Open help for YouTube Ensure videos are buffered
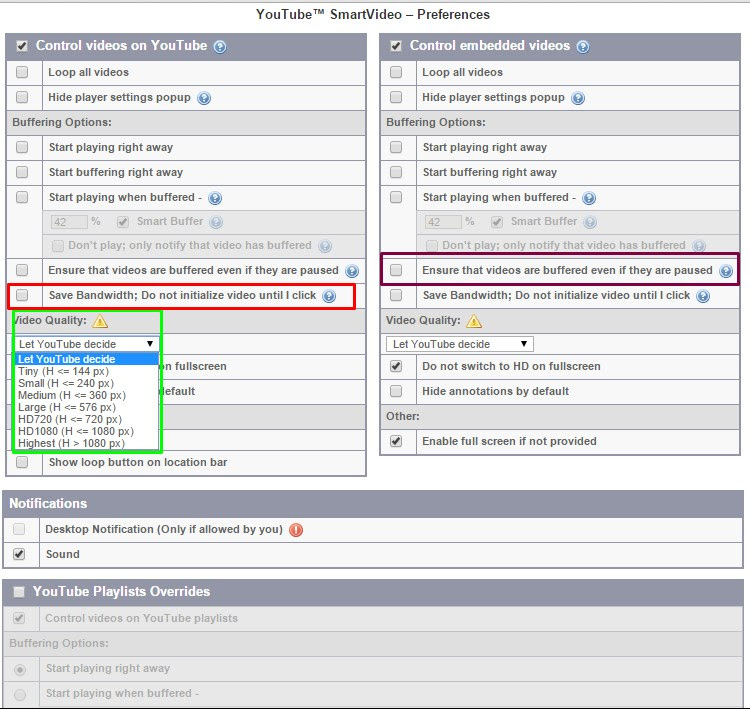Viewport: 750px width, 709px height. (x=352, y=271)
